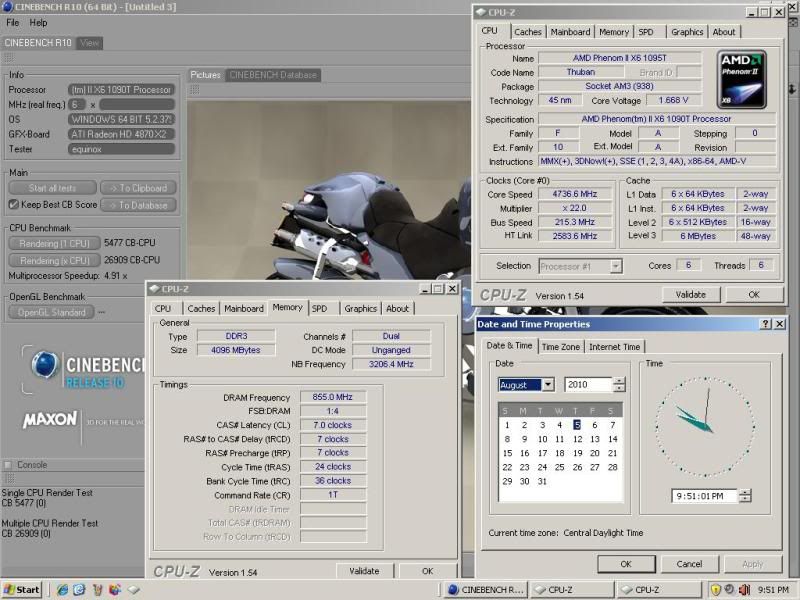Click the Start all tests button
This screenshot has width=800, height=600.
pos(53,188)
